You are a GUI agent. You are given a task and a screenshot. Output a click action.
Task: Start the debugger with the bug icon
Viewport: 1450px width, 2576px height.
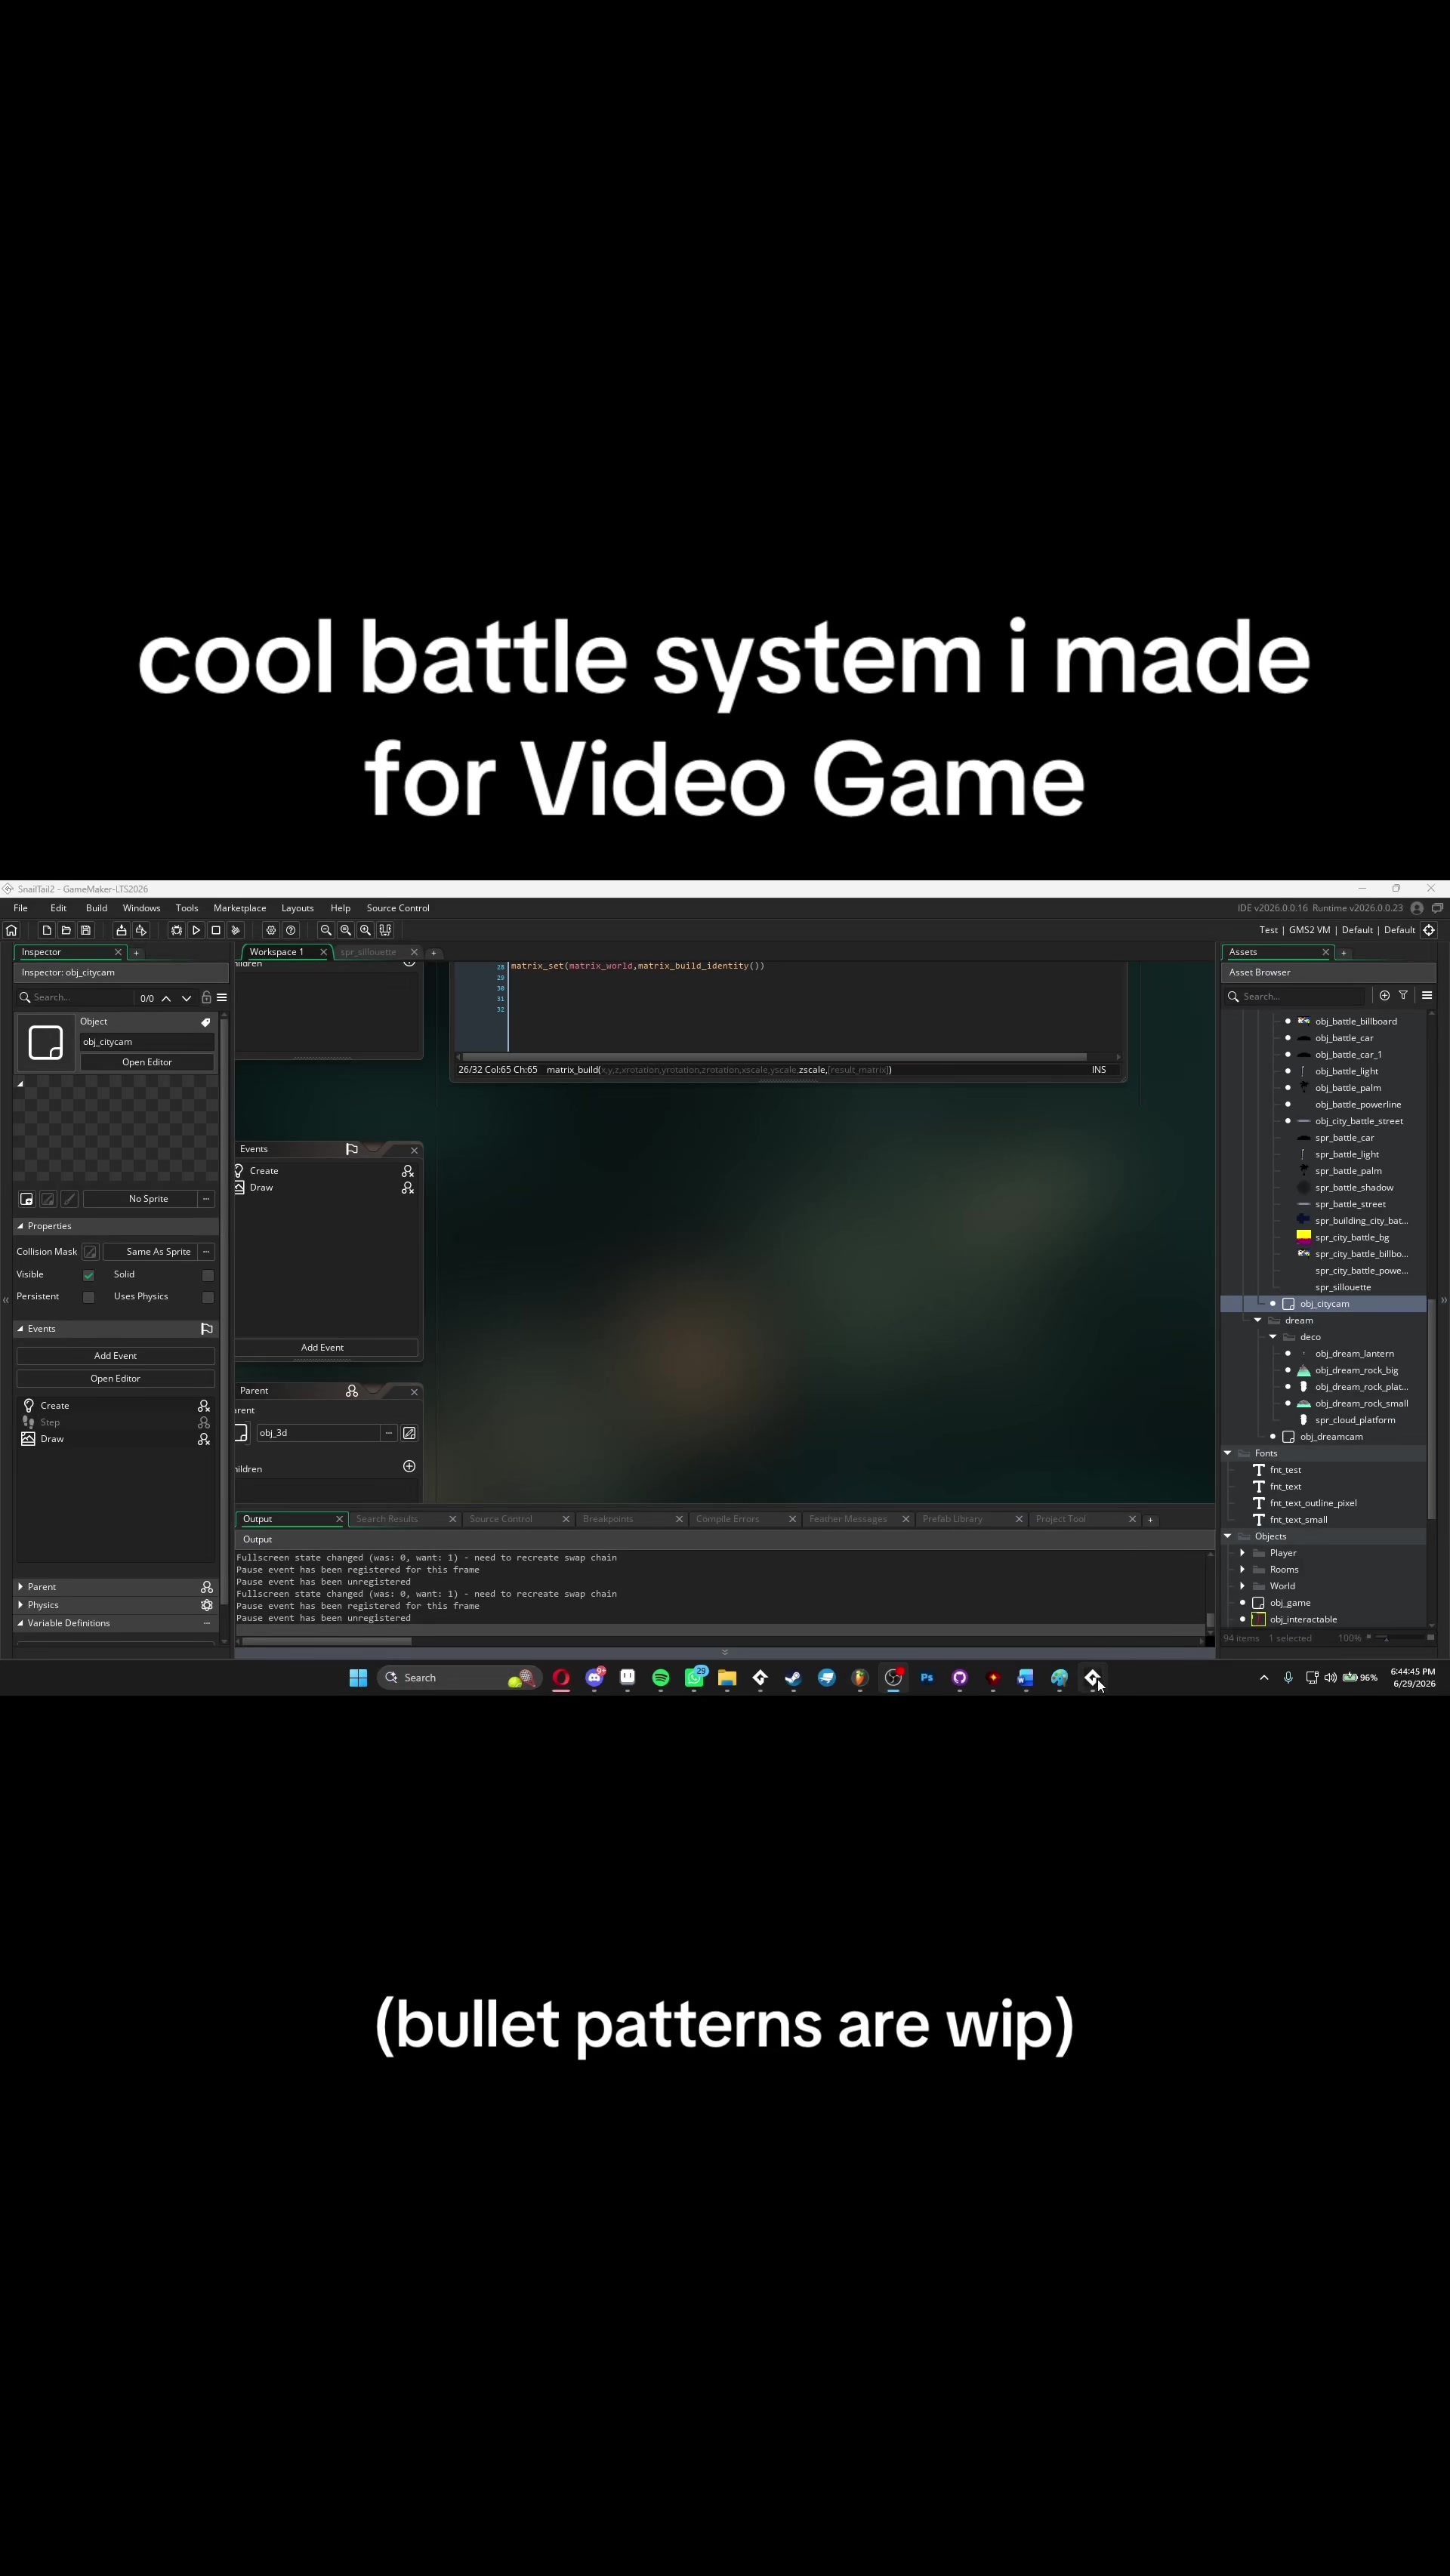[176, 930]
